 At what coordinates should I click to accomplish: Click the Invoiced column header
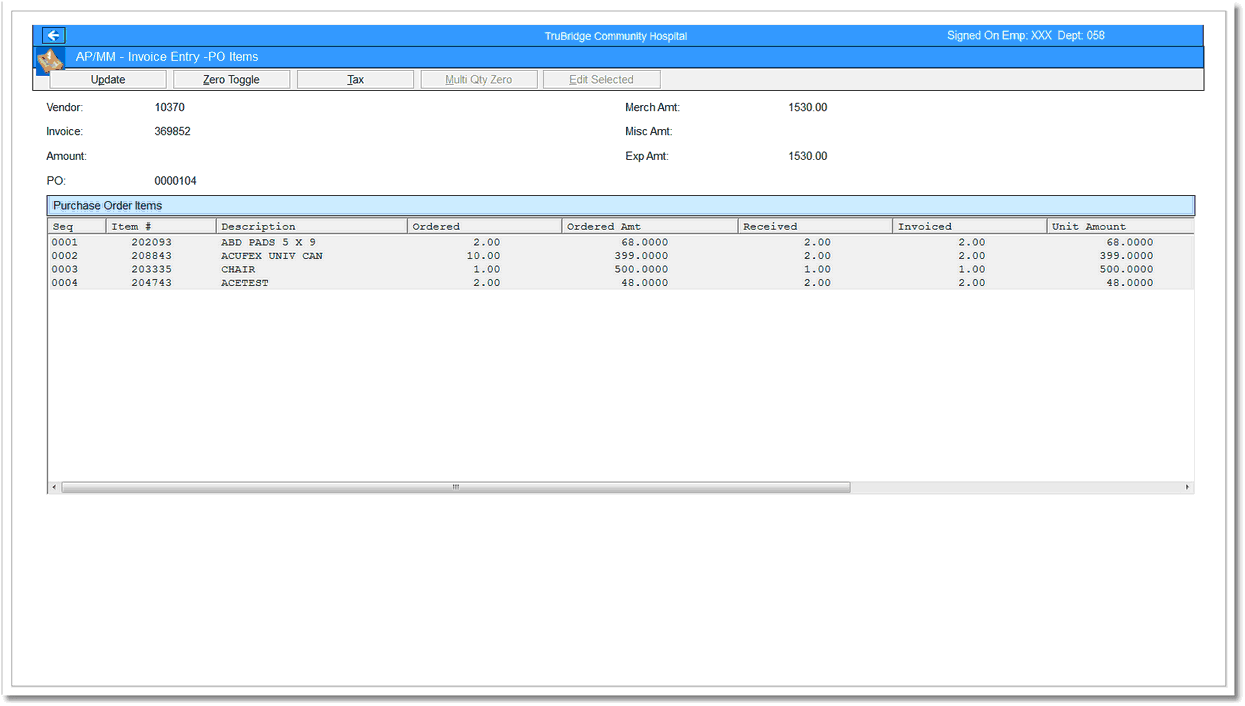click(x=970, y=226)
